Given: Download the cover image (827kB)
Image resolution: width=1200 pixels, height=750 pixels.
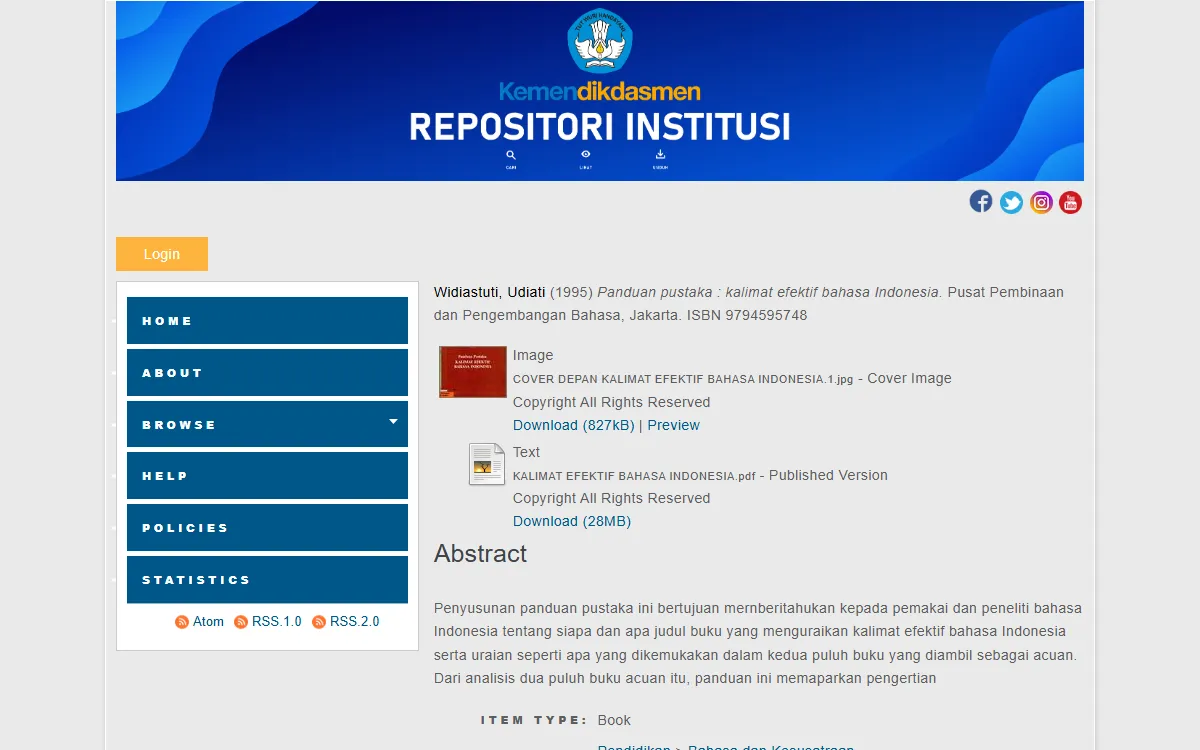Looking at the screenshot, I should (574, 425).
